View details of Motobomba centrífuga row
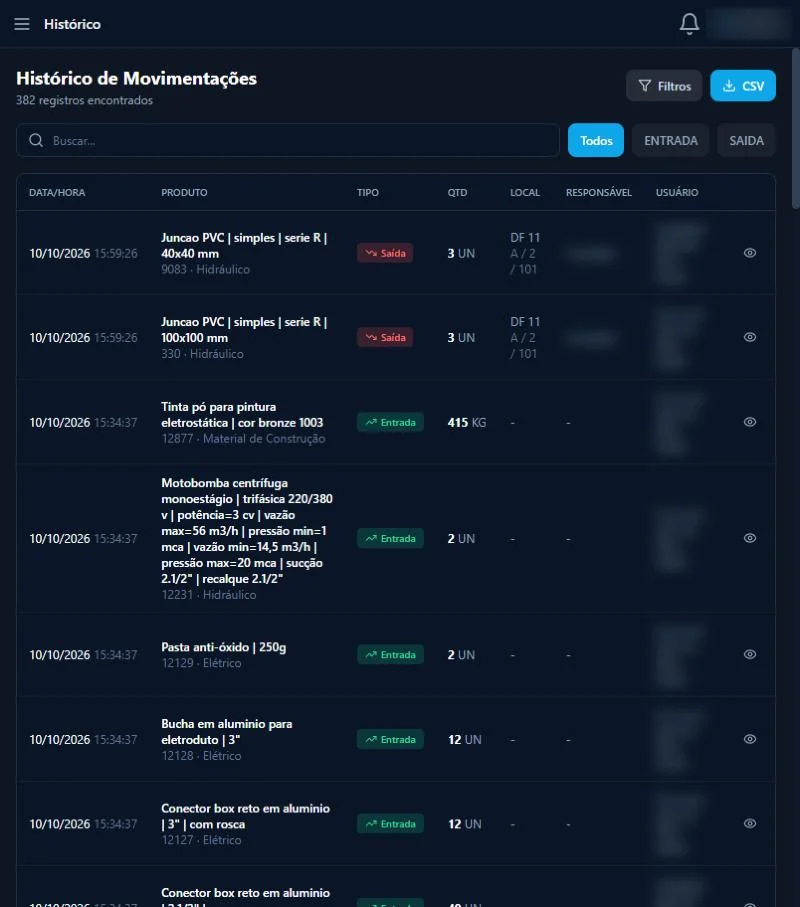The image size is (800, 907). tap(750, 538)
